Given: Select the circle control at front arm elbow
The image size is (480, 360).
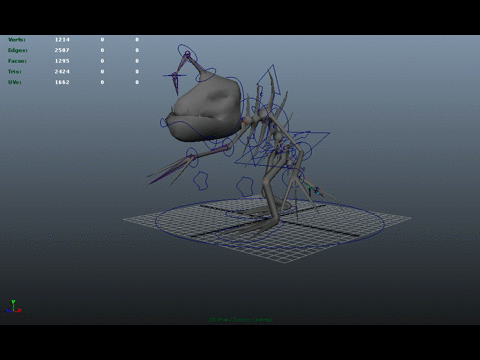Looking at the screenshot, I should [x=228, y=148].
